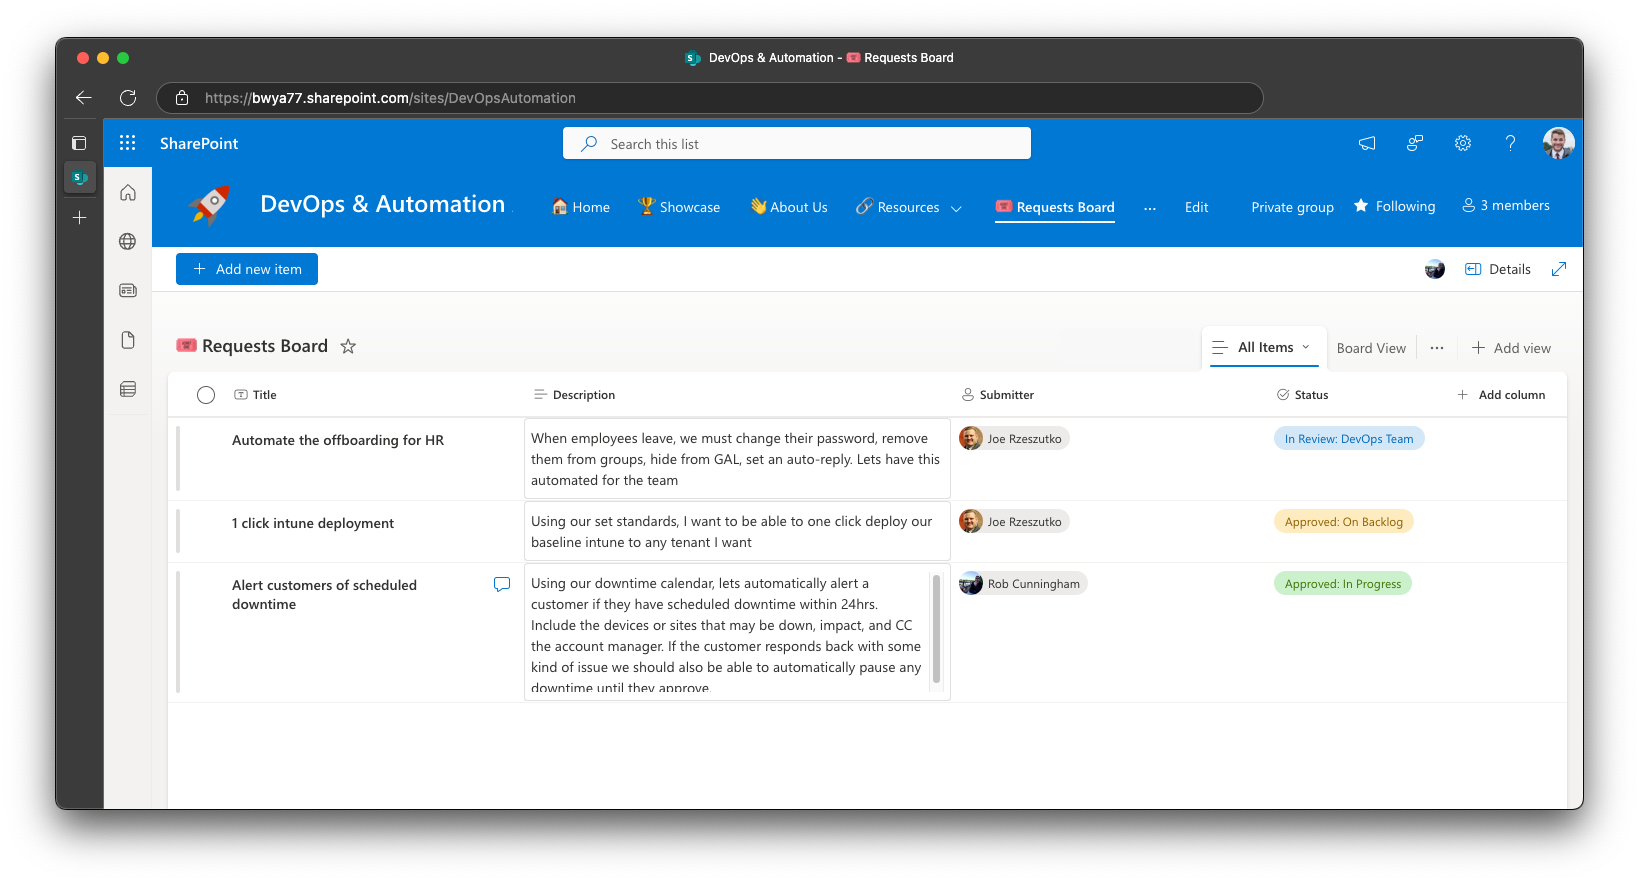Screen dimensions: 1639x883
Task: Click the lock icon in address bar
Action: click(x=182, y=98)
